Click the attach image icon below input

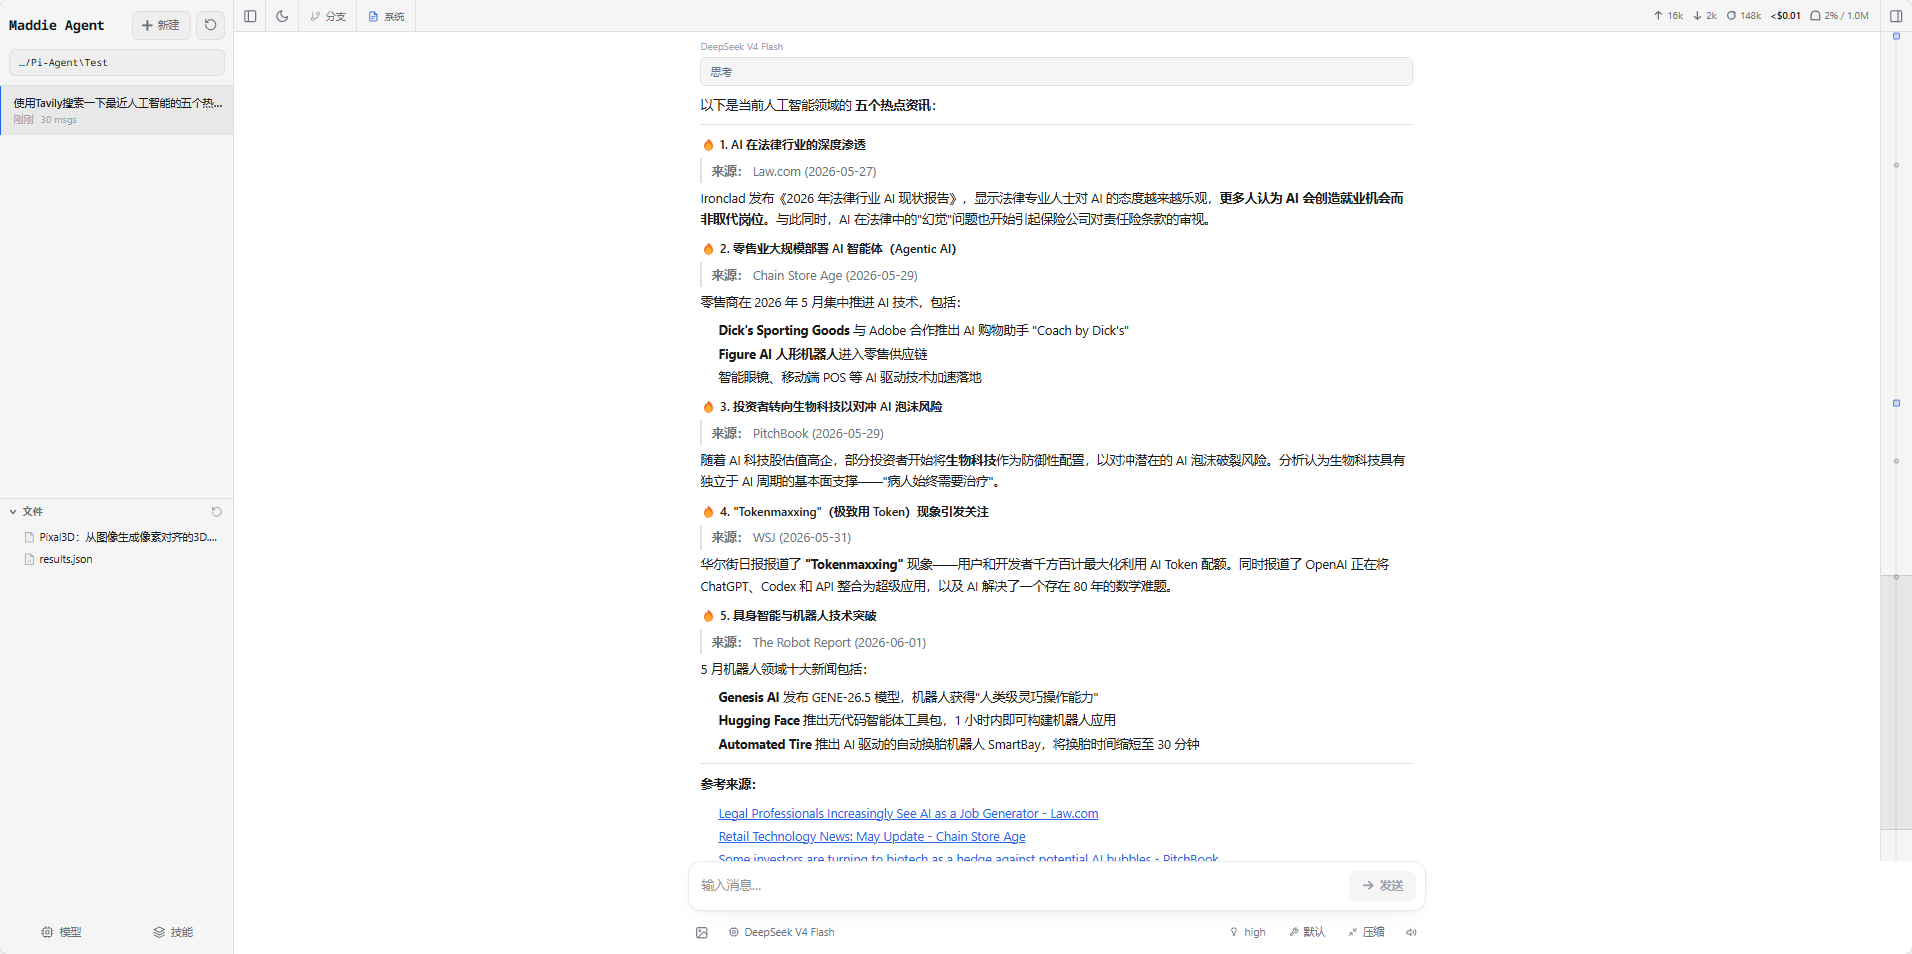point(702,932)
